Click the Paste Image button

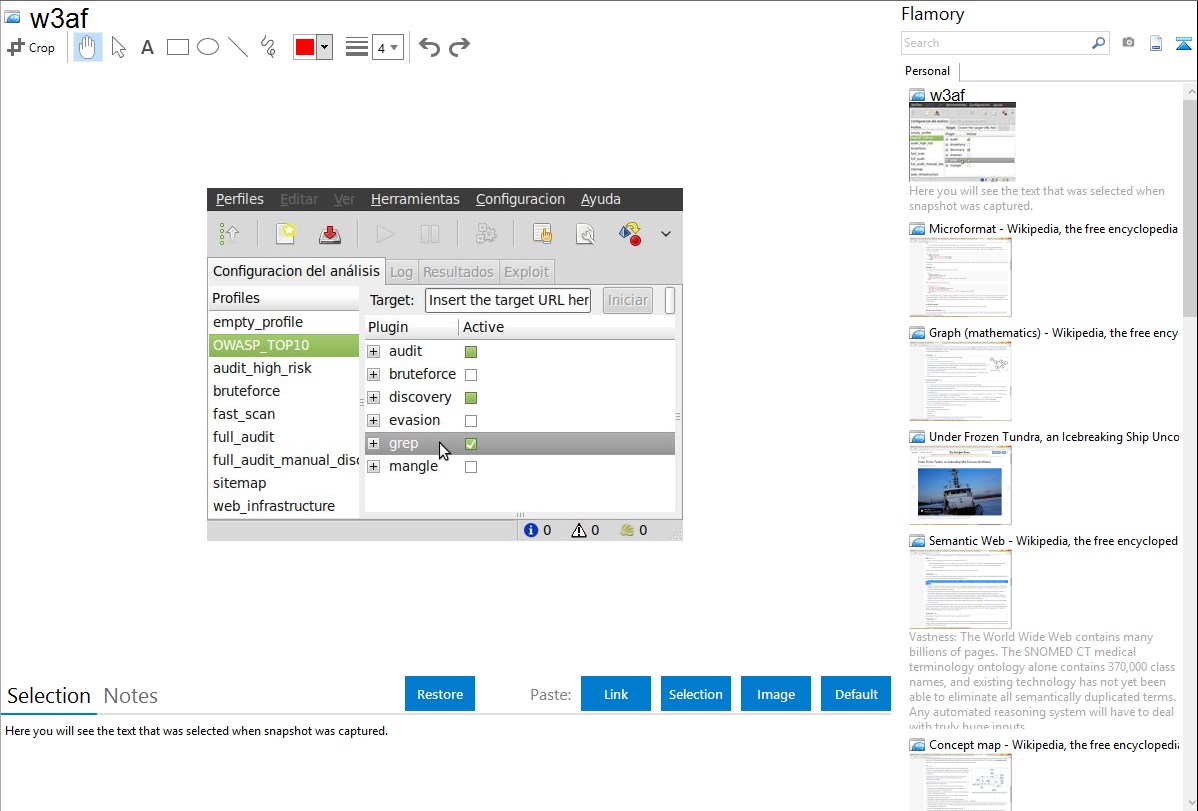coord(775,694)
